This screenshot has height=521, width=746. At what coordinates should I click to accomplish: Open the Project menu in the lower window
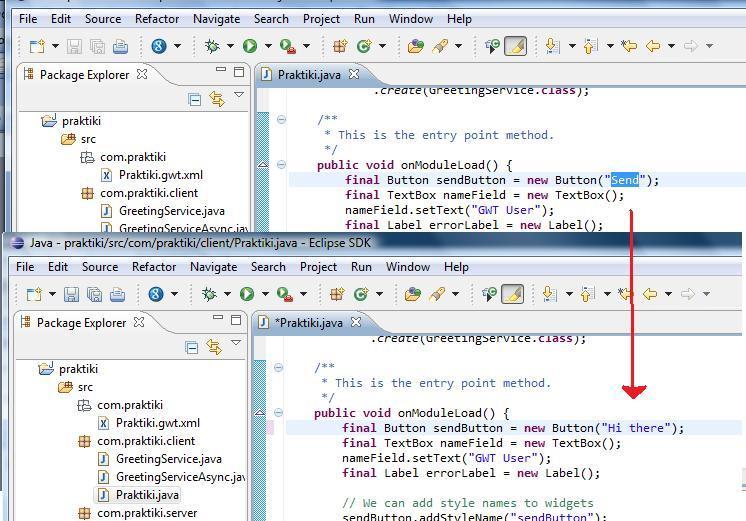tap(318, 267)
